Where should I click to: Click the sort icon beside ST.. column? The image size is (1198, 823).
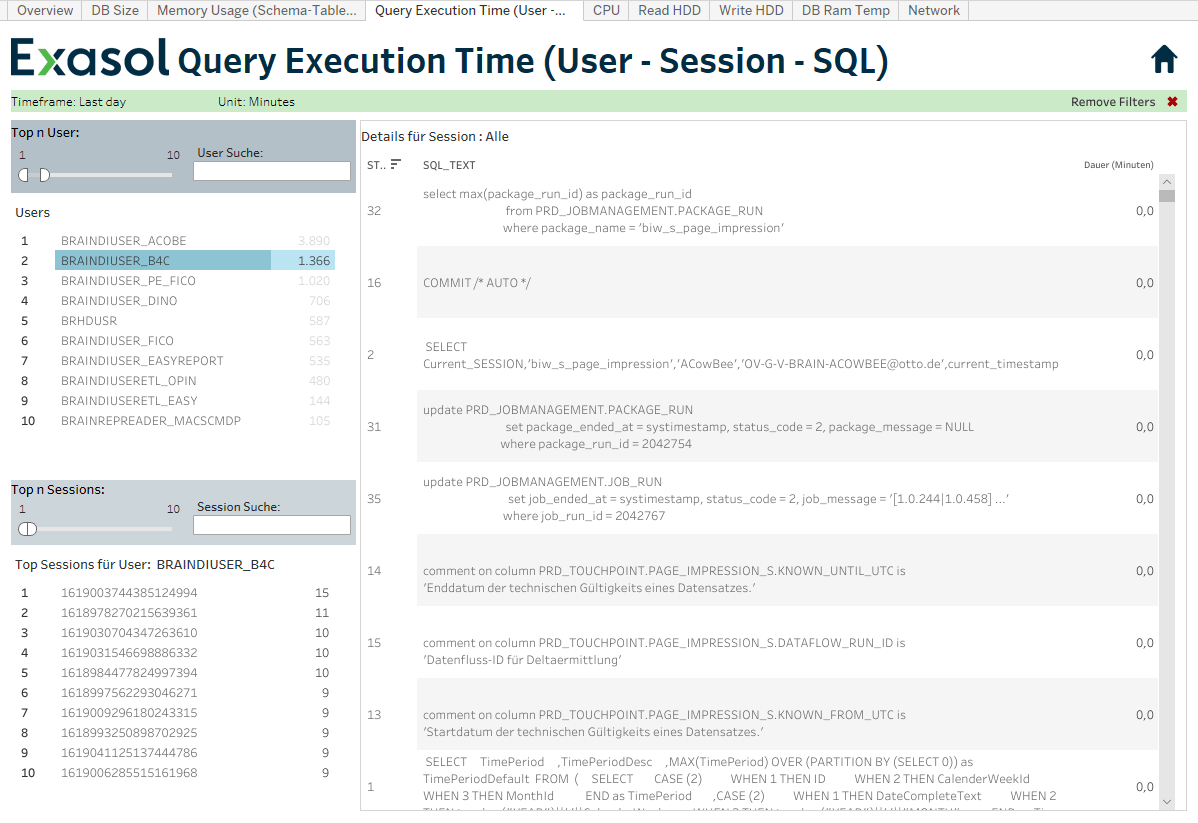tap(395, 164)
